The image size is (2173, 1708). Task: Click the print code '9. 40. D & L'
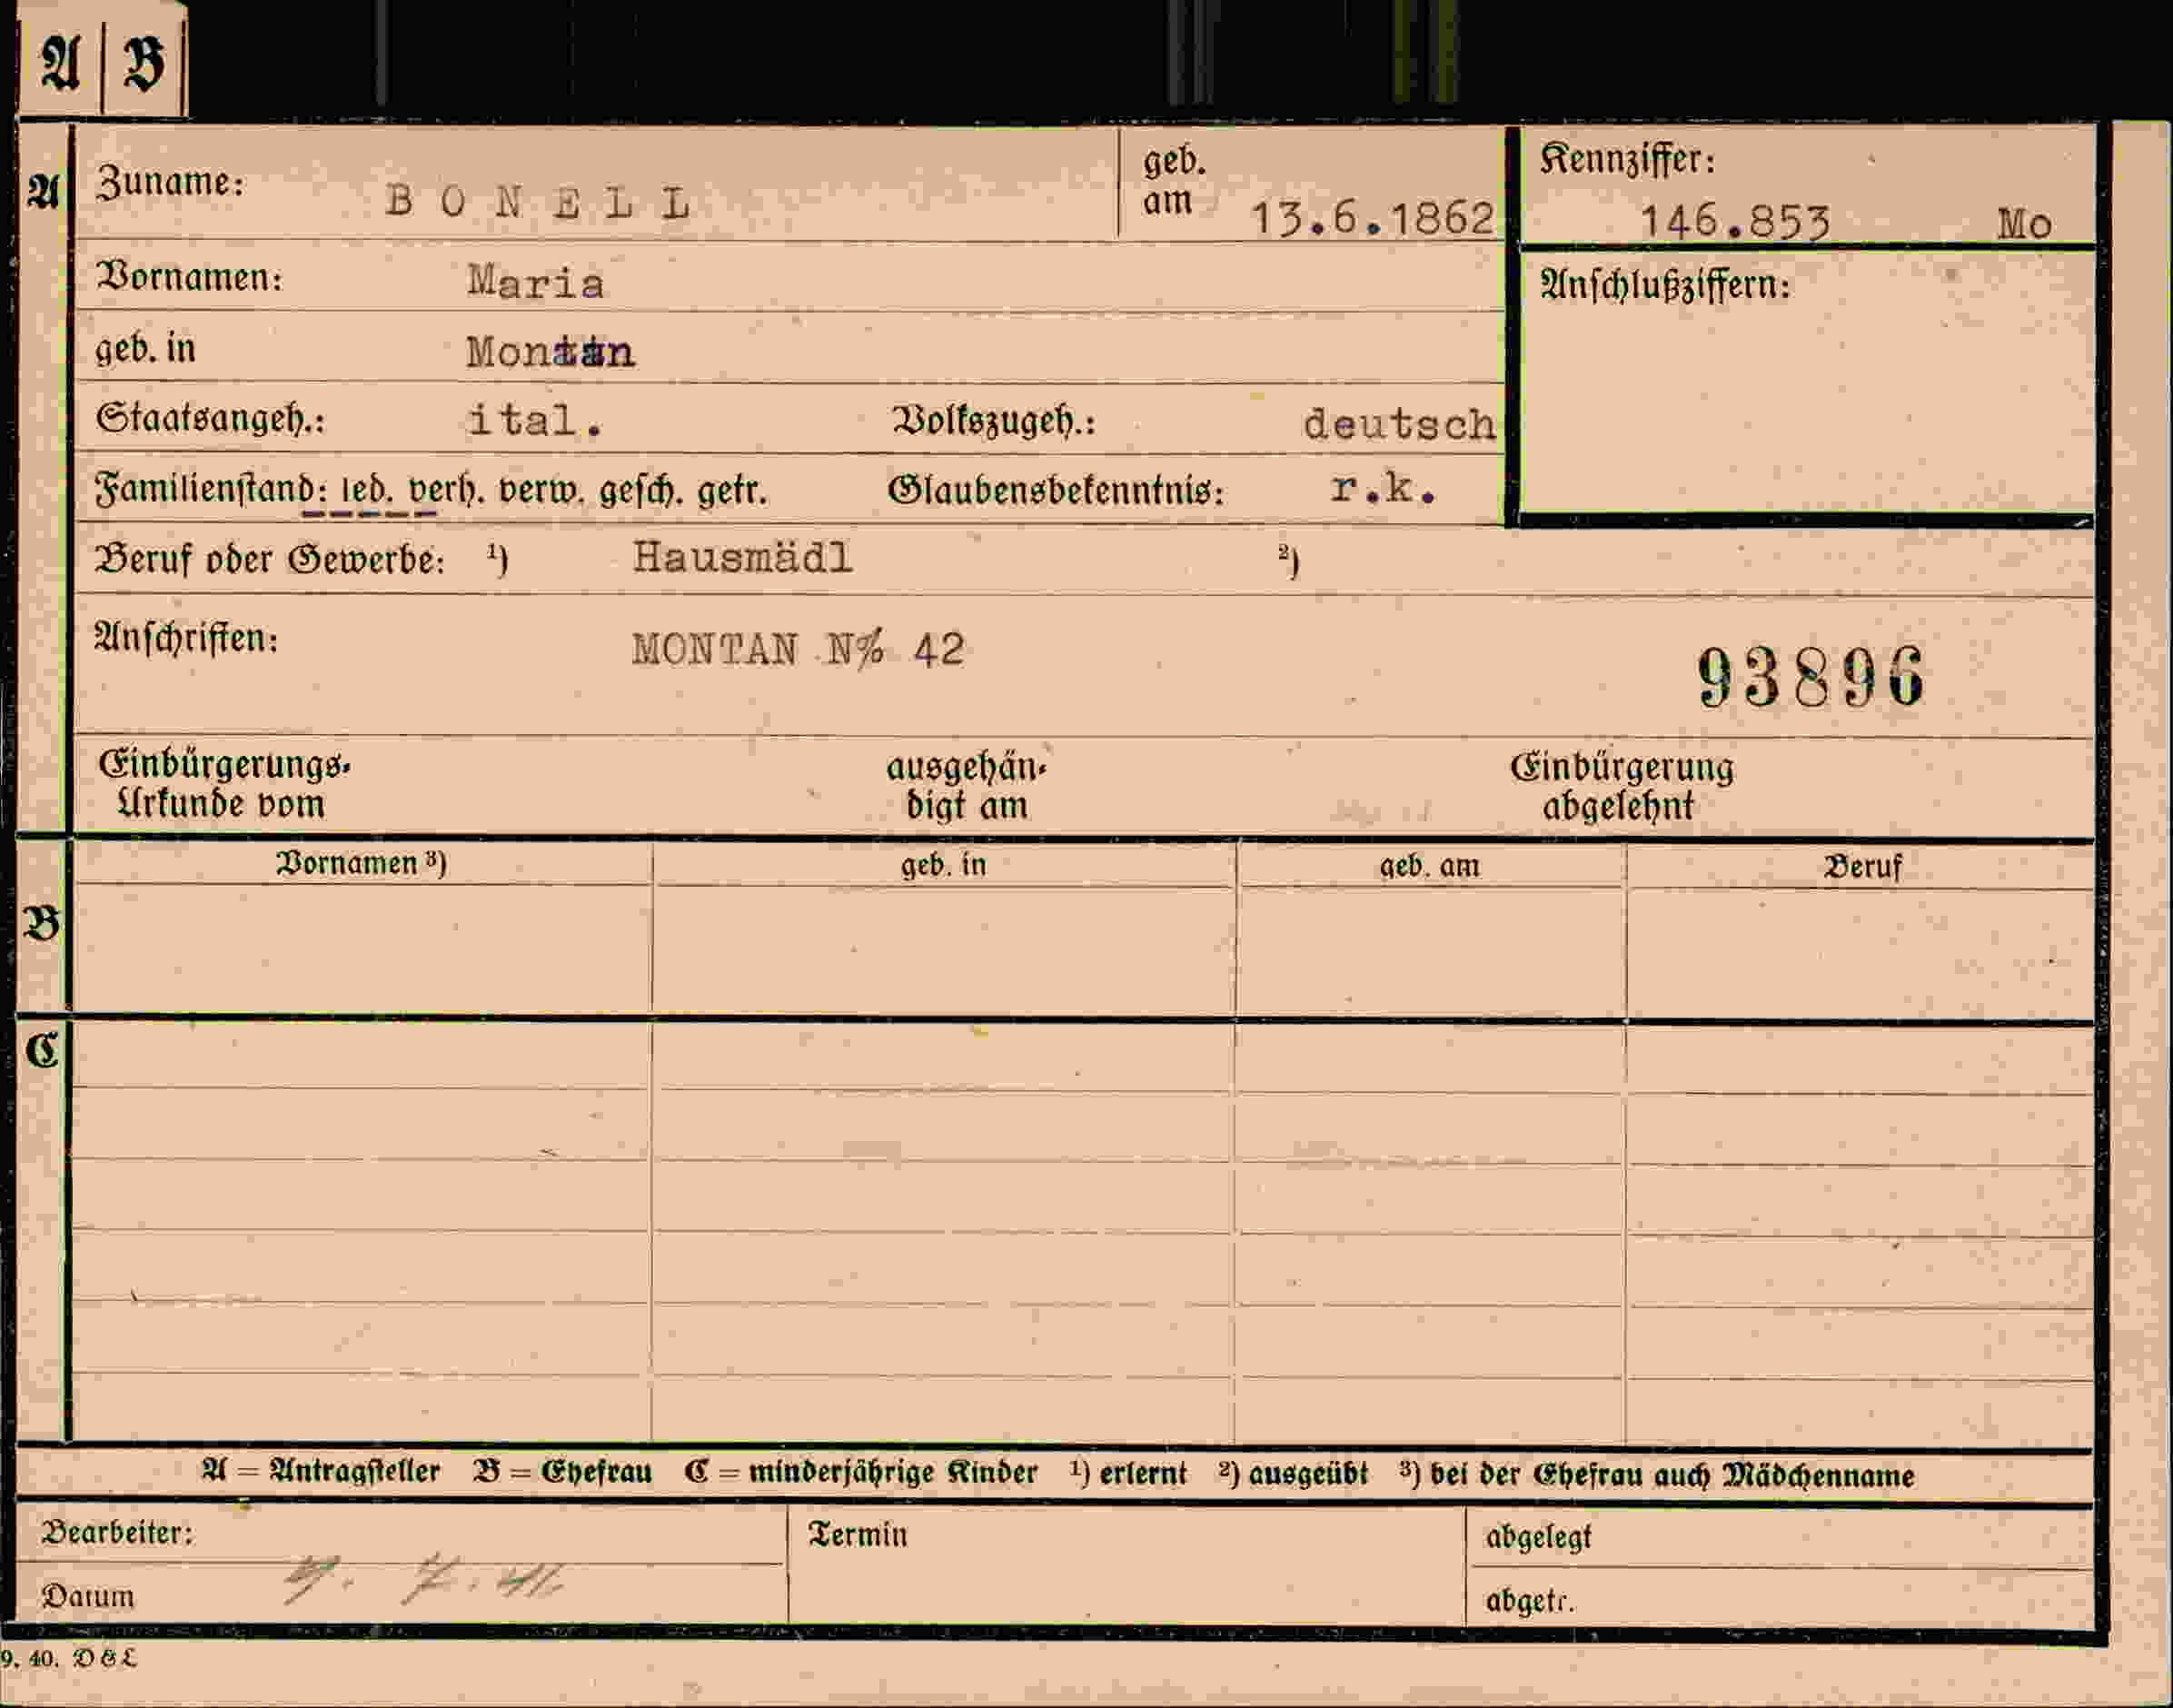[x=68, y=1658]
